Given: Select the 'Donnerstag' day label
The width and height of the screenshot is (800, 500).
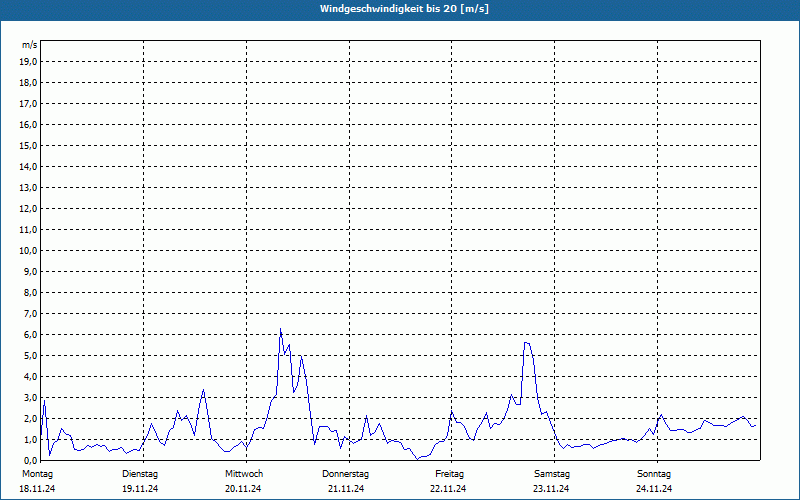Looking at the screenshot, I should click(x=346, y=473).
